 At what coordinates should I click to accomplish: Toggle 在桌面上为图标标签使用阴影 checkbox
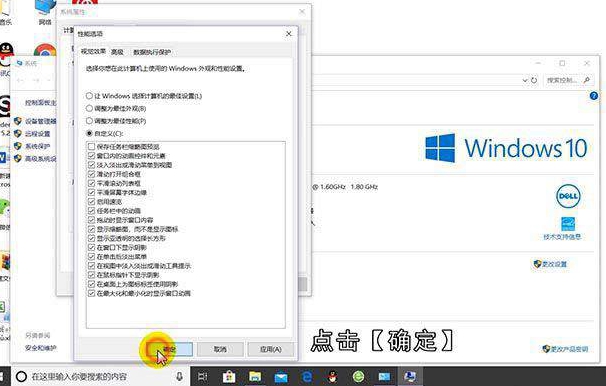point(92,284)
